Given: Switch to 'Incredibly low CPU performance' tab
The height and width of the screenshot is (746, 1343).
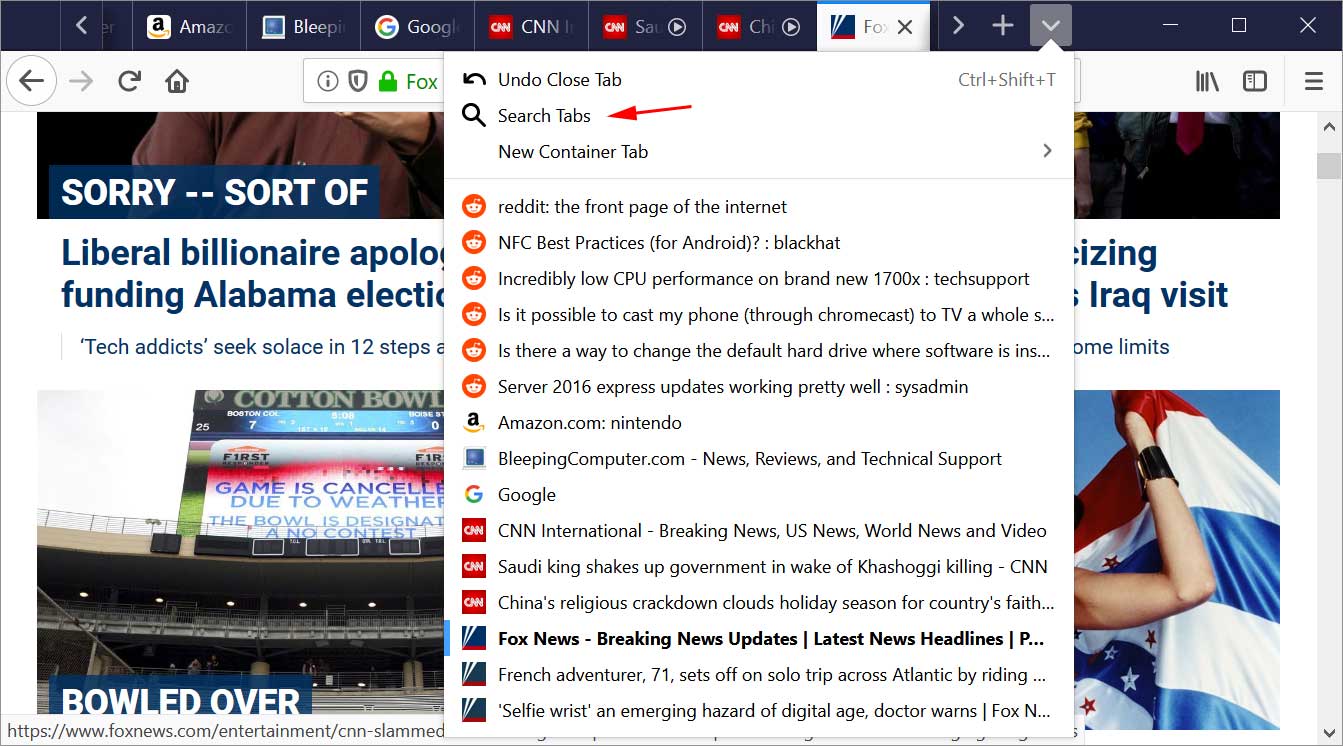Looking at the screenshot, I should click(759, 279).
